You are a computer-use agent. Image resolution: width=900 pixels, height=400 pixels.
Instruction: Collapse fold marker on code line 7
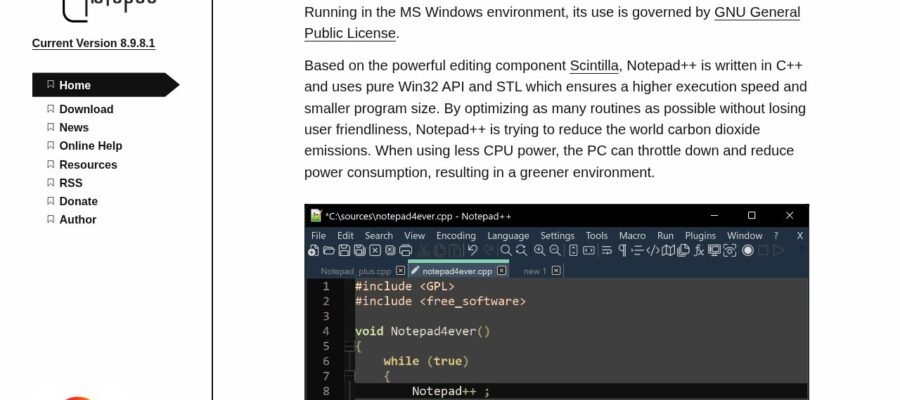348,376
